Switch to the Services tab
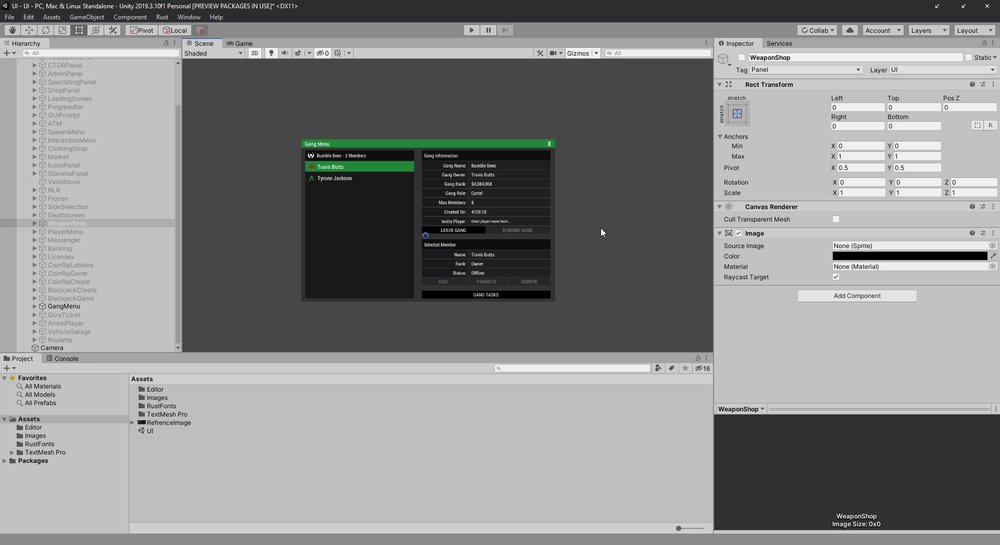 coord(779,43)
